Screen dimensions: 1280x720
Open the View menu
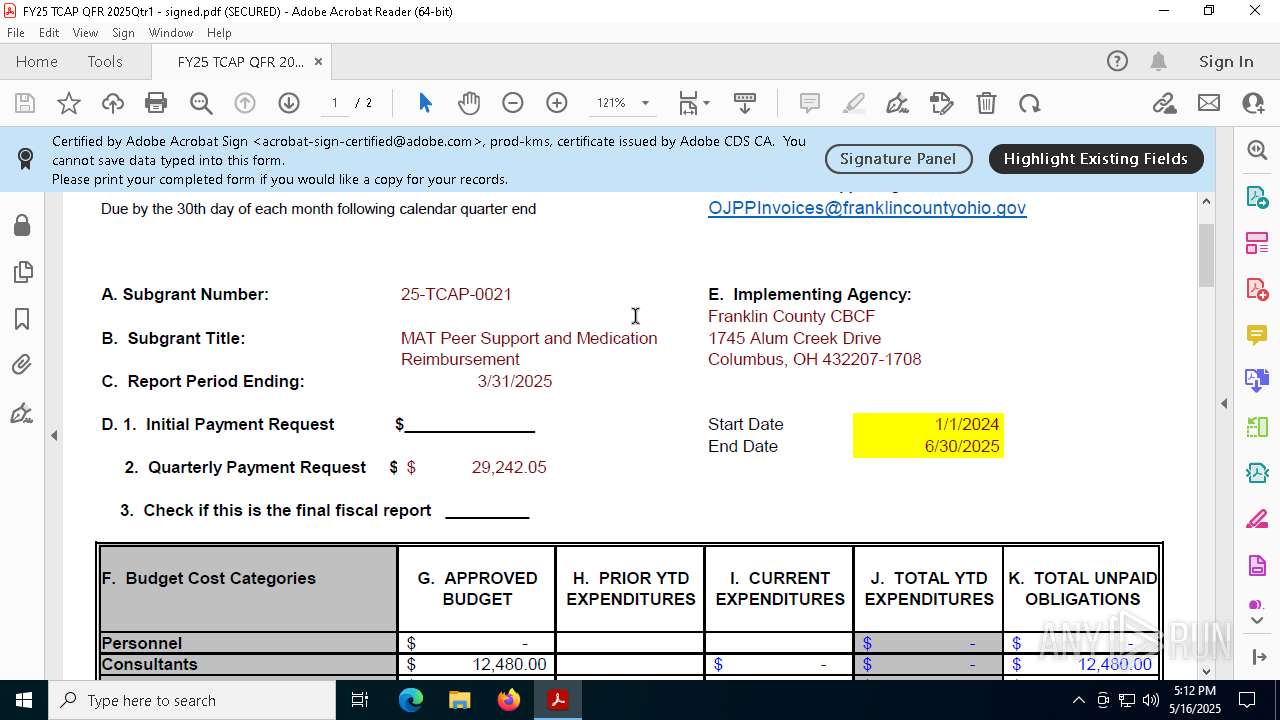[x=85, y=33]
